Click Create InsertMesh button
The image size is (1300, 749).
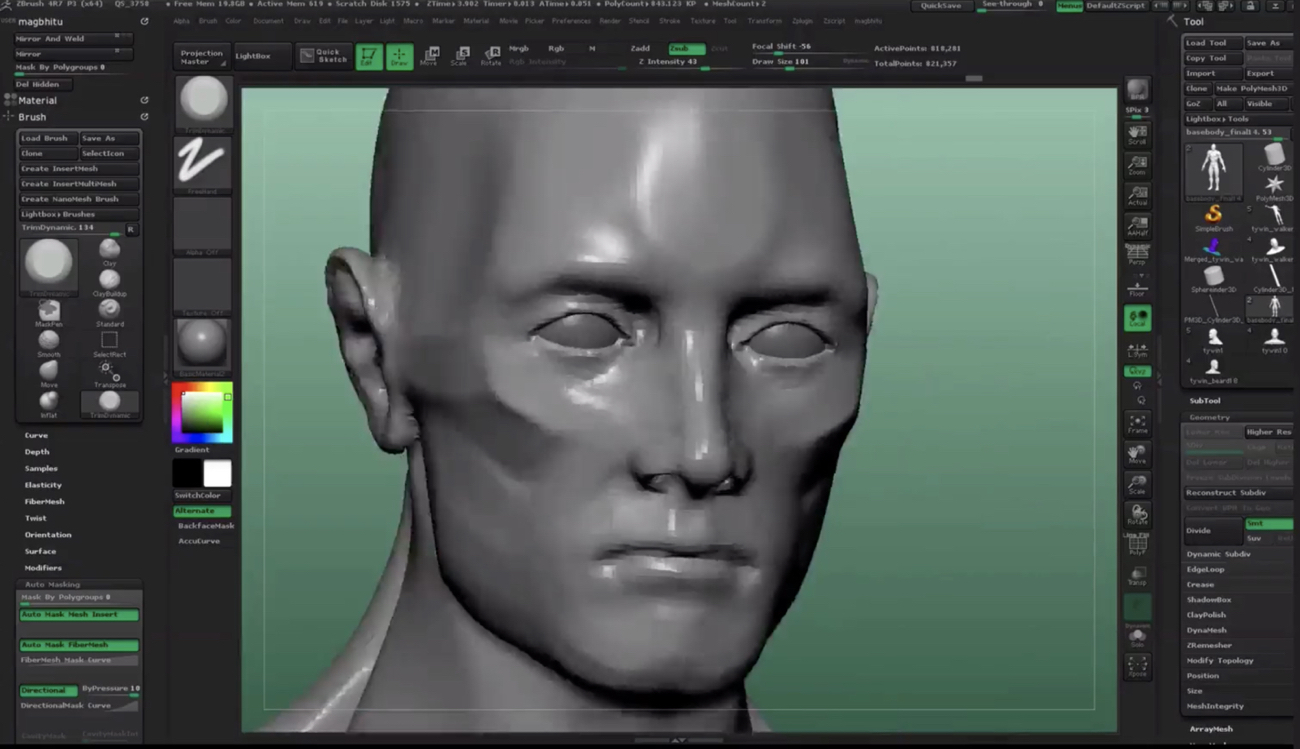[79, 169]
